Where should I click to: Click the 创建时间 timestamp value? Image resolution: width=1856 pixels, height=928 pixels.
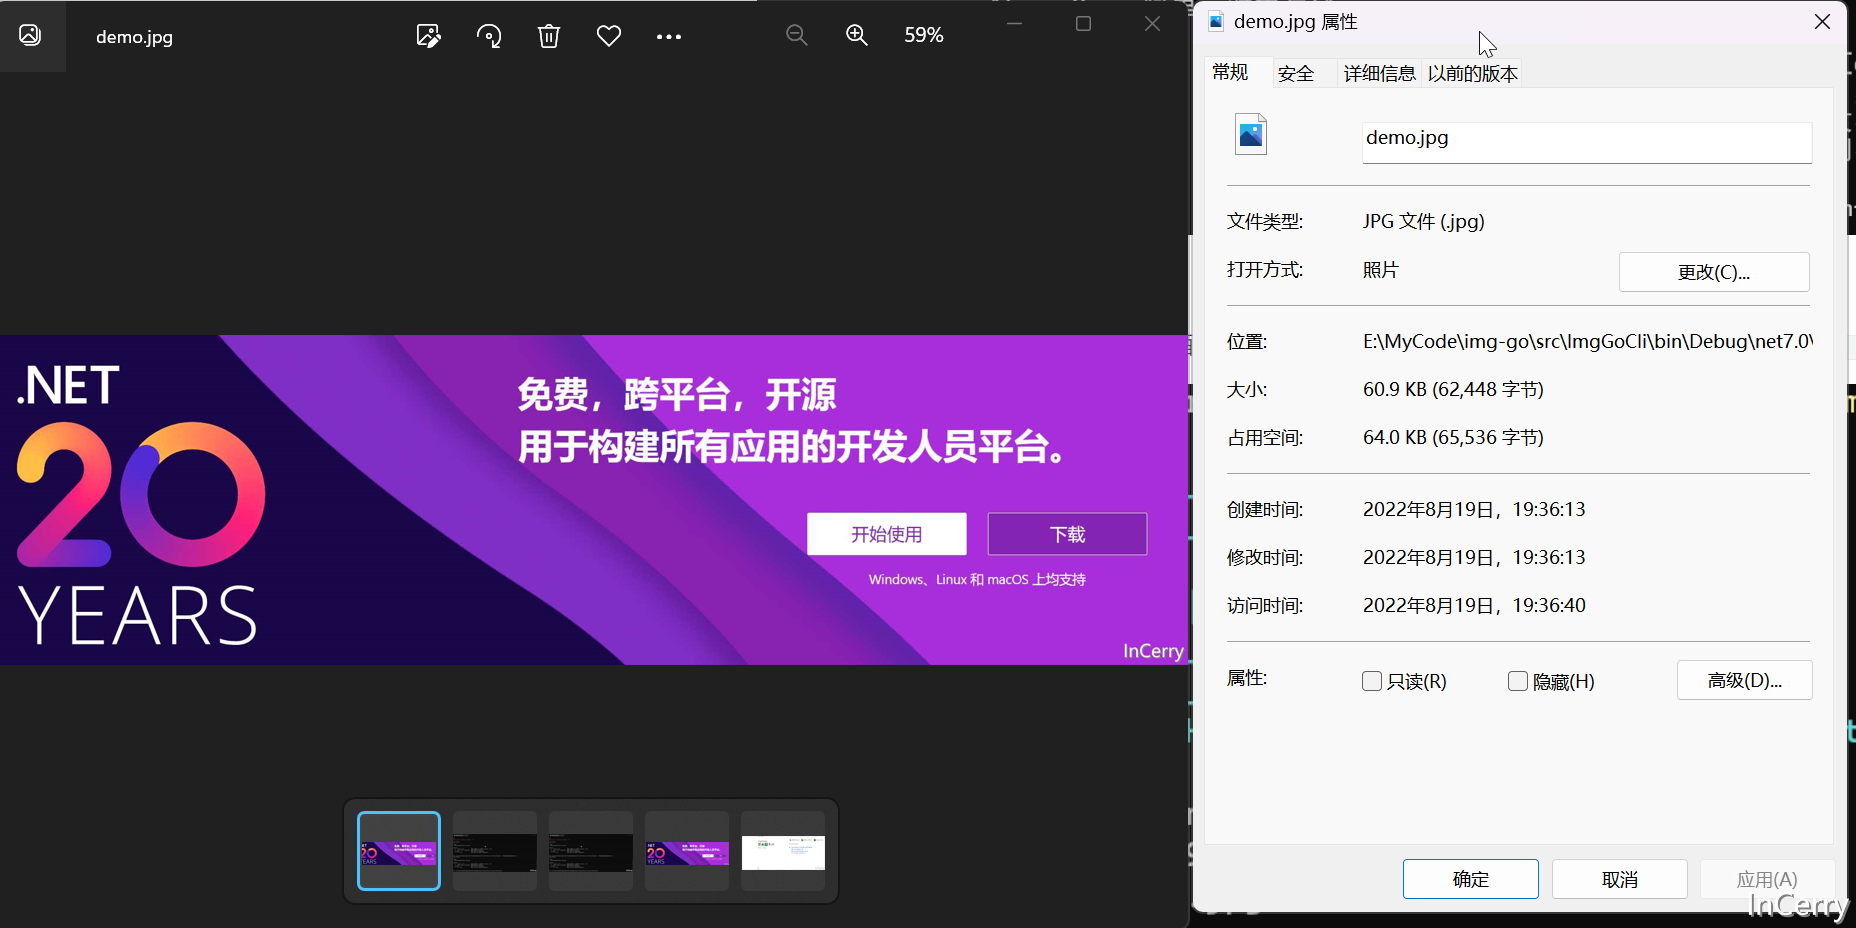(x=1474, y=509)
